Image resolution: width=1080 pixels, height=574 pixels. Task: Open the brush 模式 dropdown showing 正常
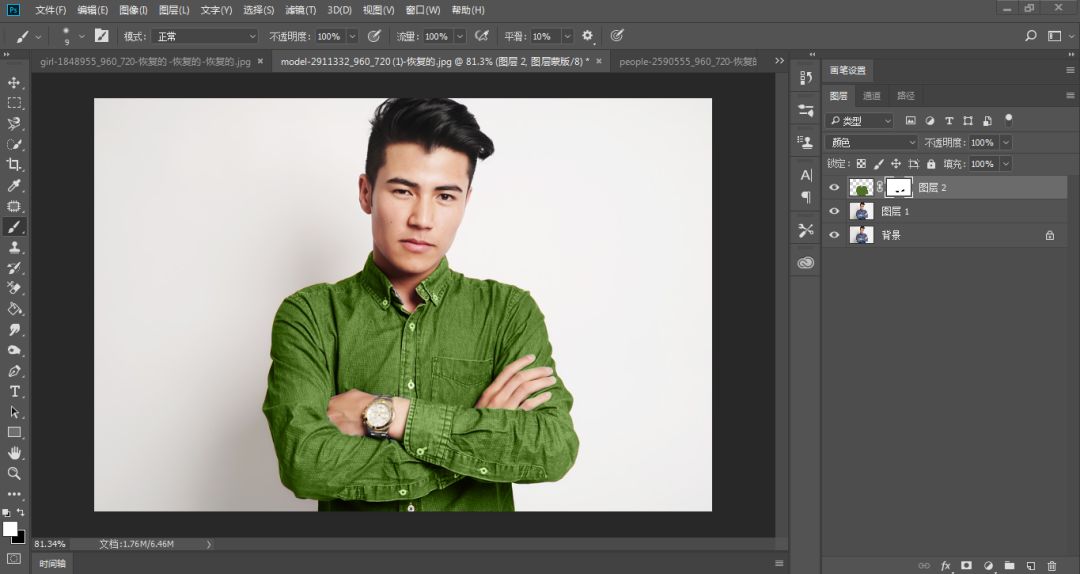tap(204, 36)
